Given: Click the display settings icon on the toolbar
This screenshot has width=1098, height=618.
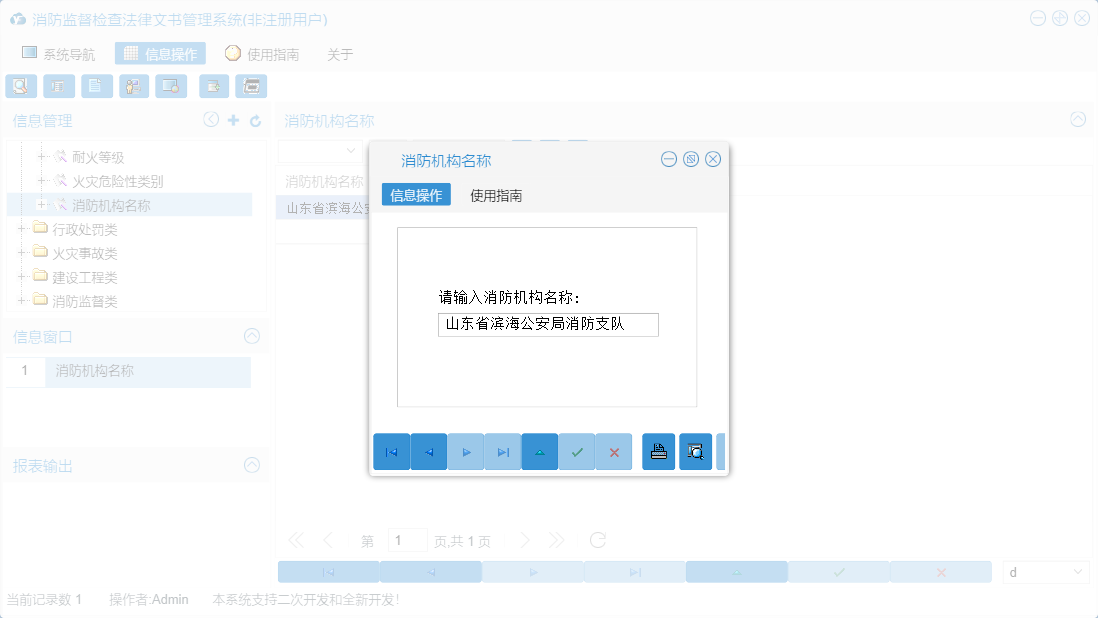Looking at the screenshot, I should [x=171, y=86].
